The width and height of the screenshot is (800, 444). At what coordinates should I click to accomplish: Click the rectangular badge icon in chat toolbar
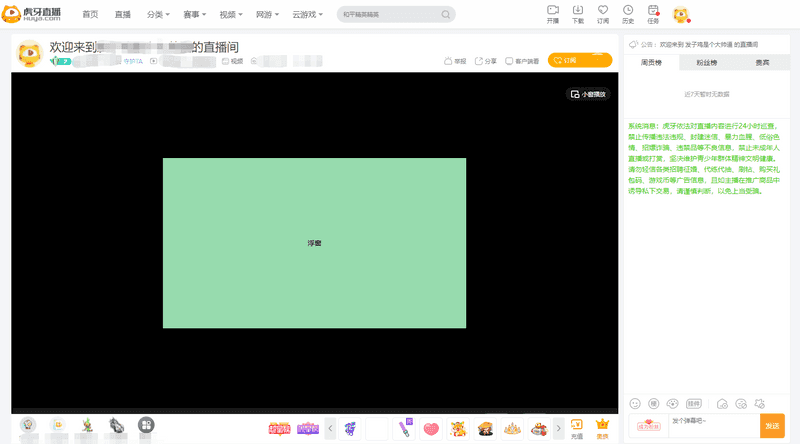[x=694, y=404]
